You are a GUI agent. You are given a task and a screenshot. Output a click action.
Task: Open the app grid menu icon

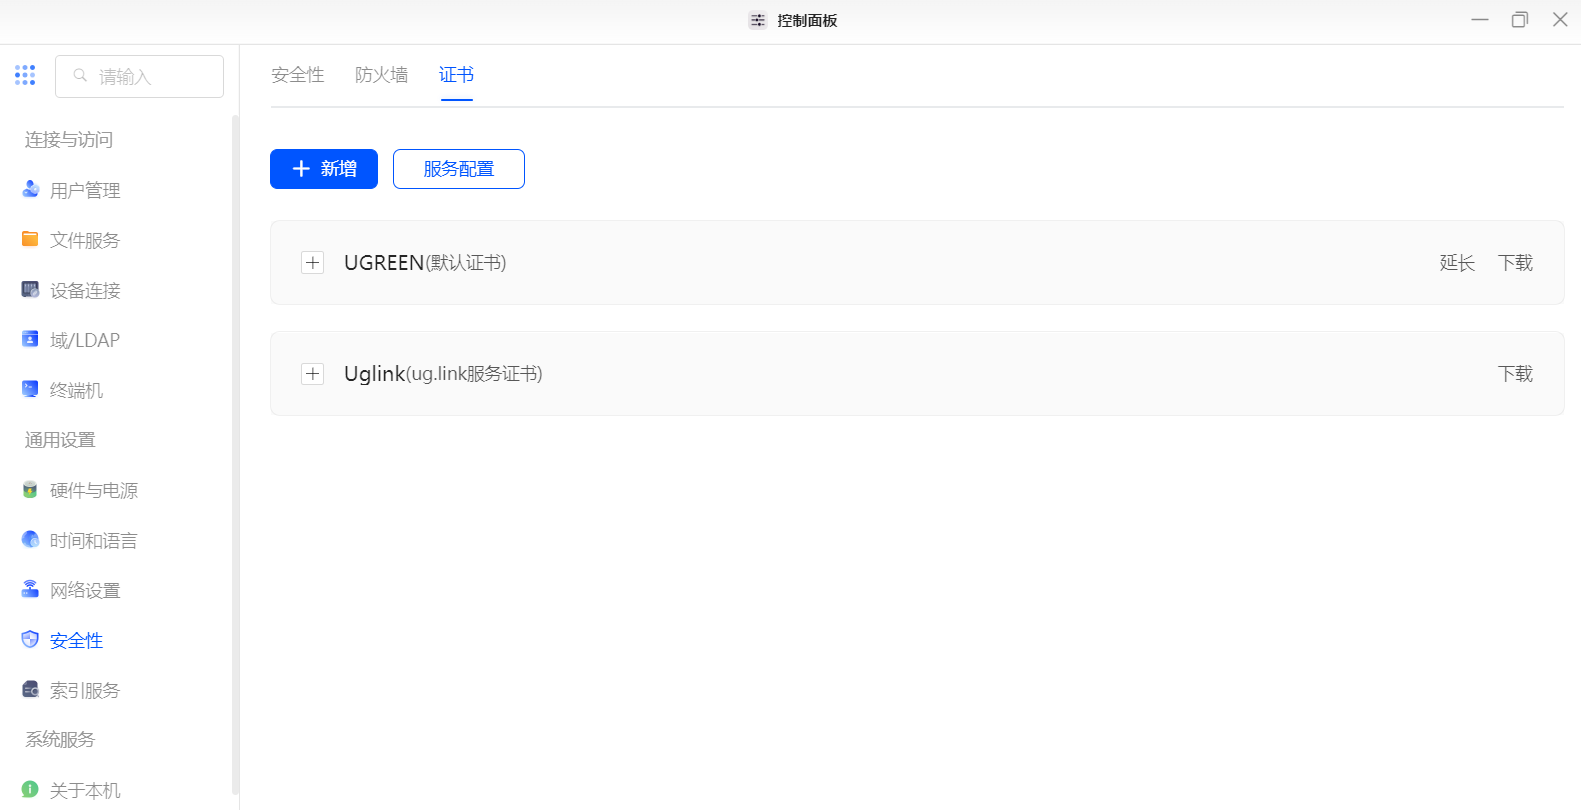coord(25,75)
